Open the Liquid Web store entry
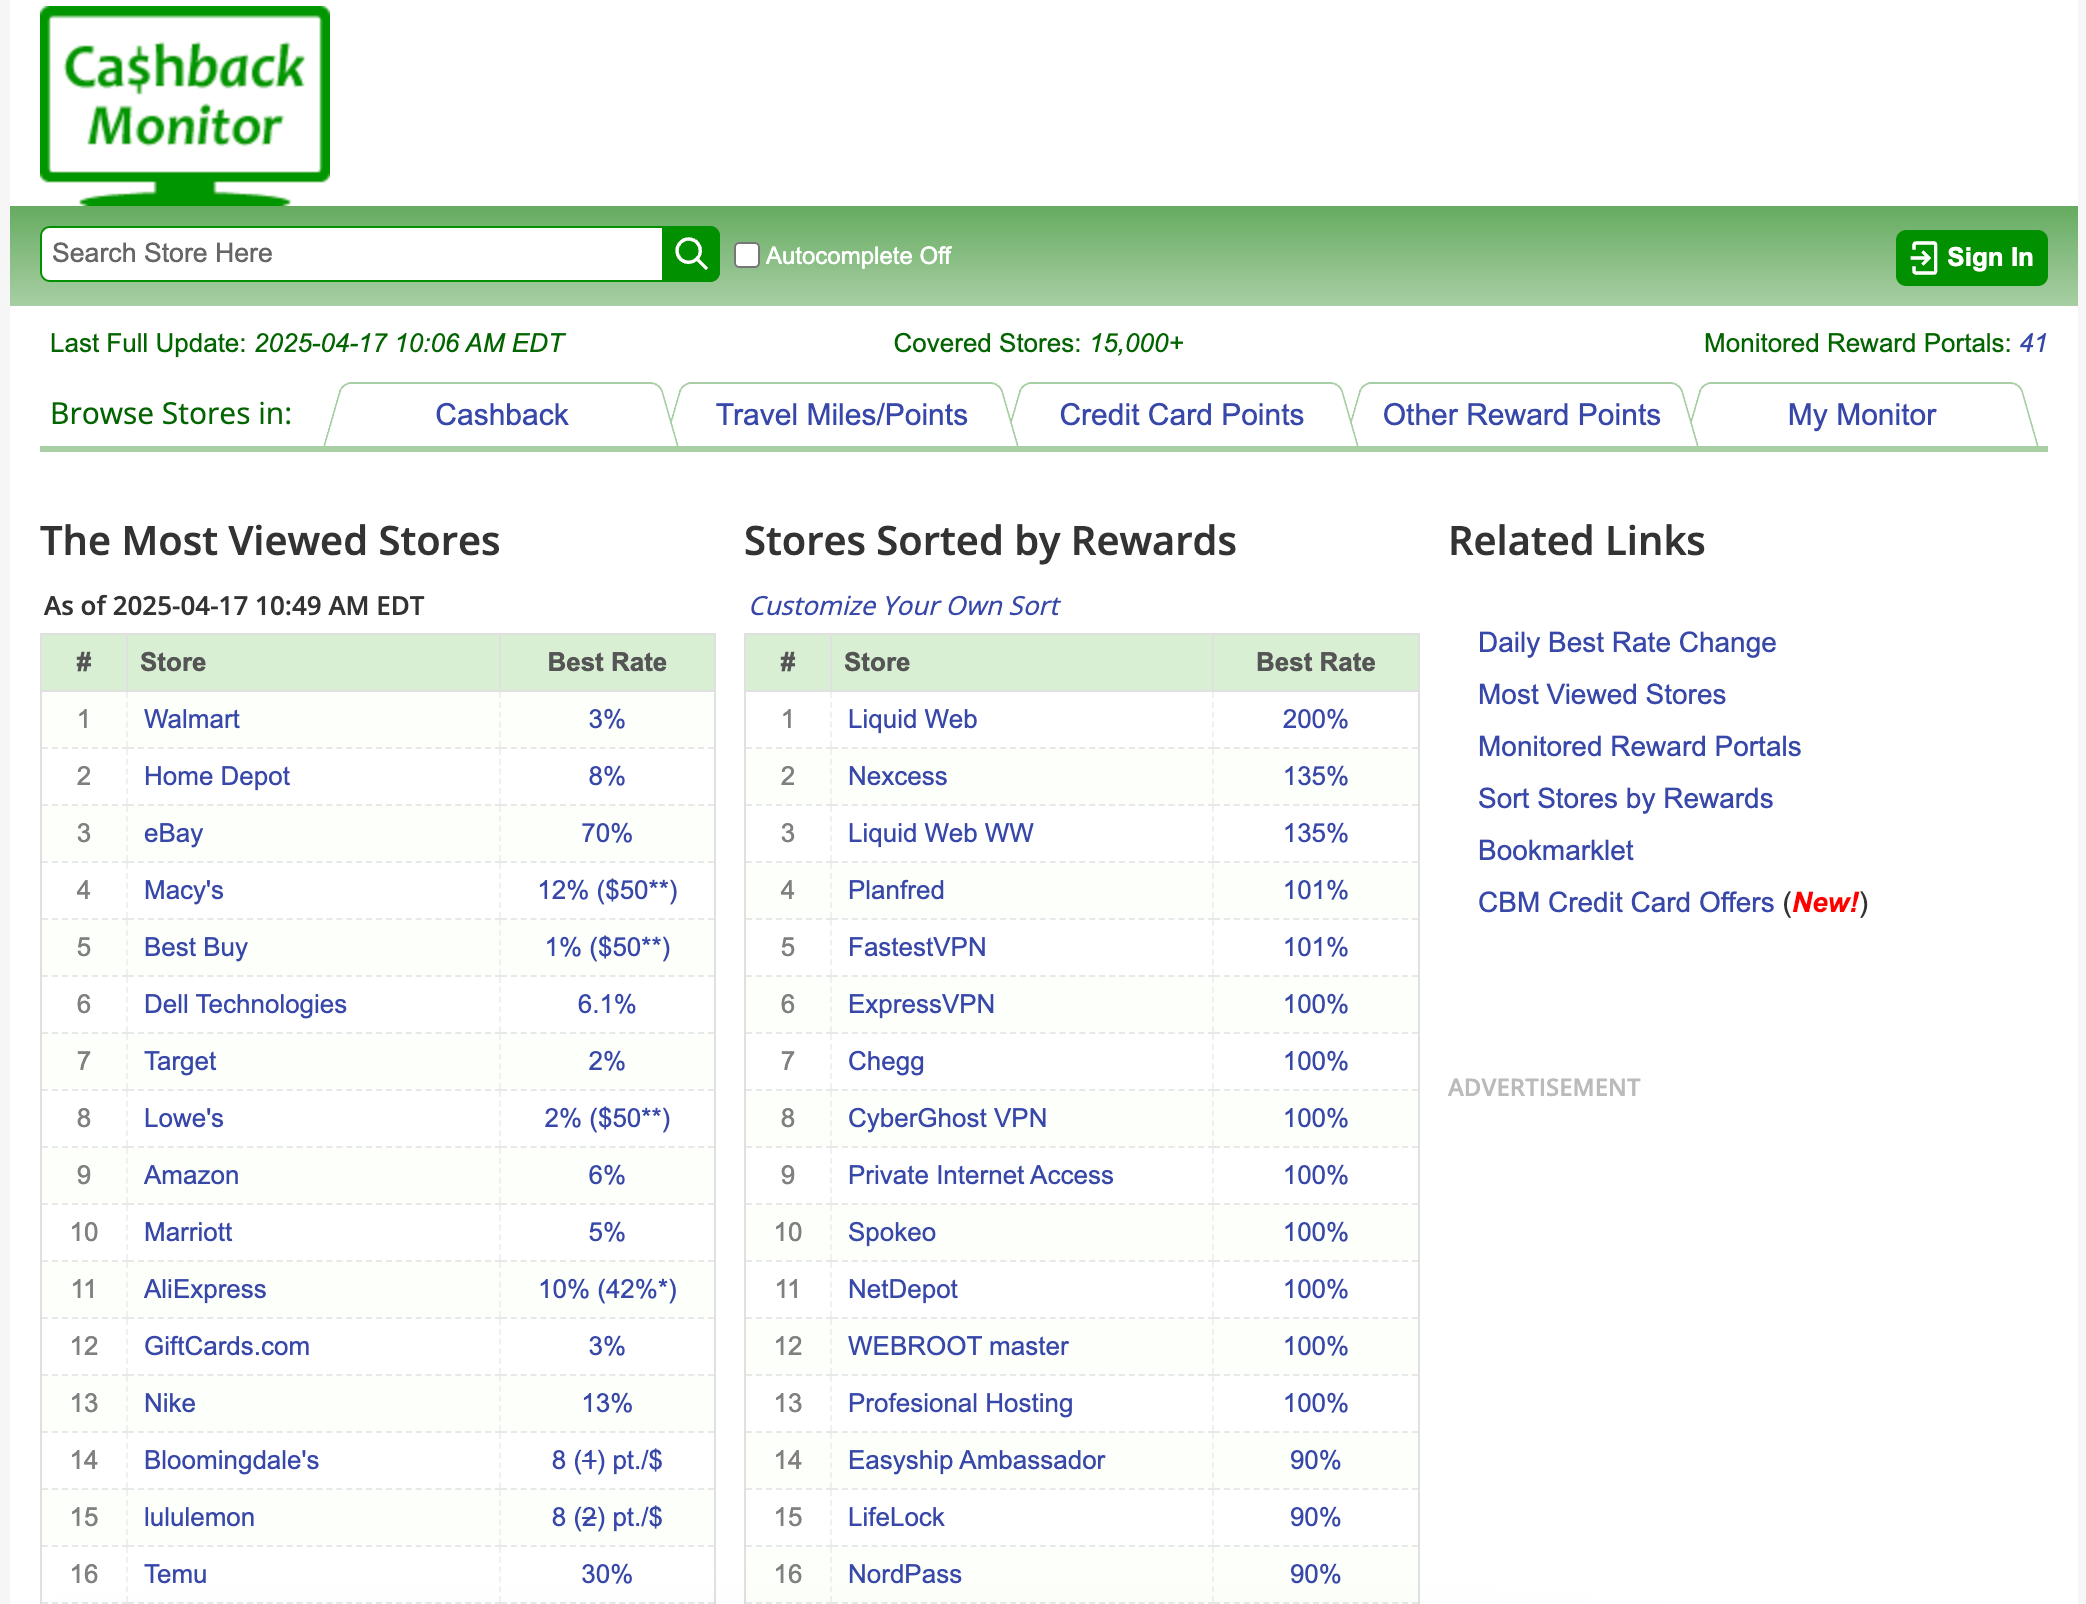This screenshot has width=2086, height=1604. (x=912, y=720)
